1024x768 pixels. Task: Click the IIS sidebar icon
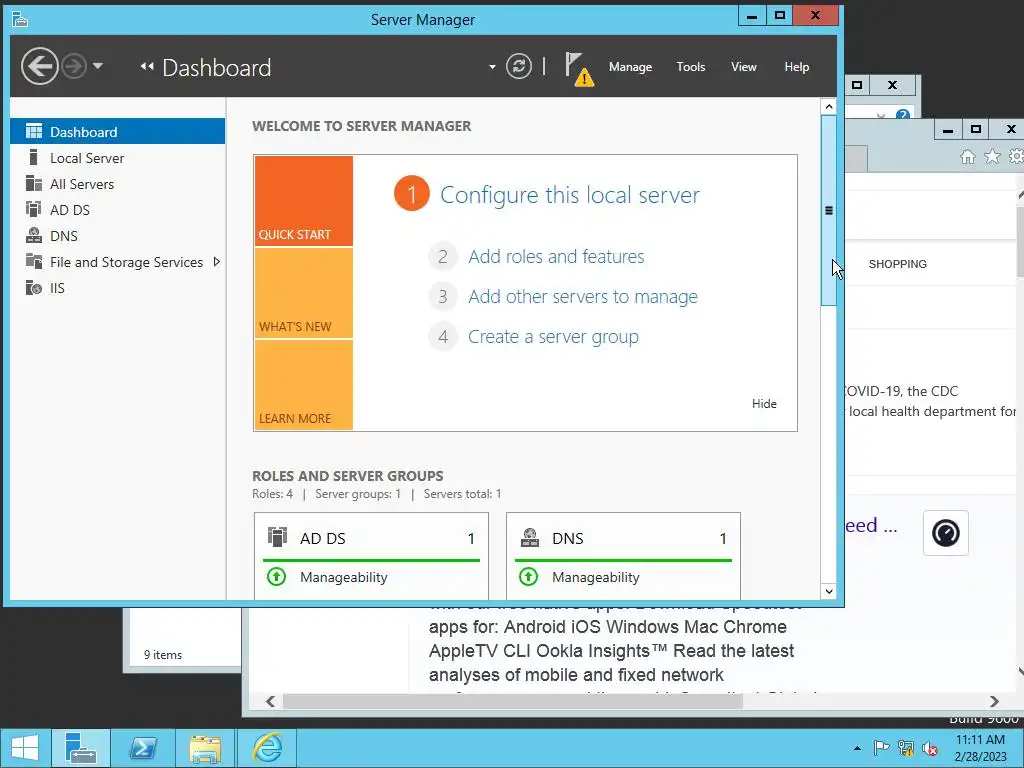33,287
